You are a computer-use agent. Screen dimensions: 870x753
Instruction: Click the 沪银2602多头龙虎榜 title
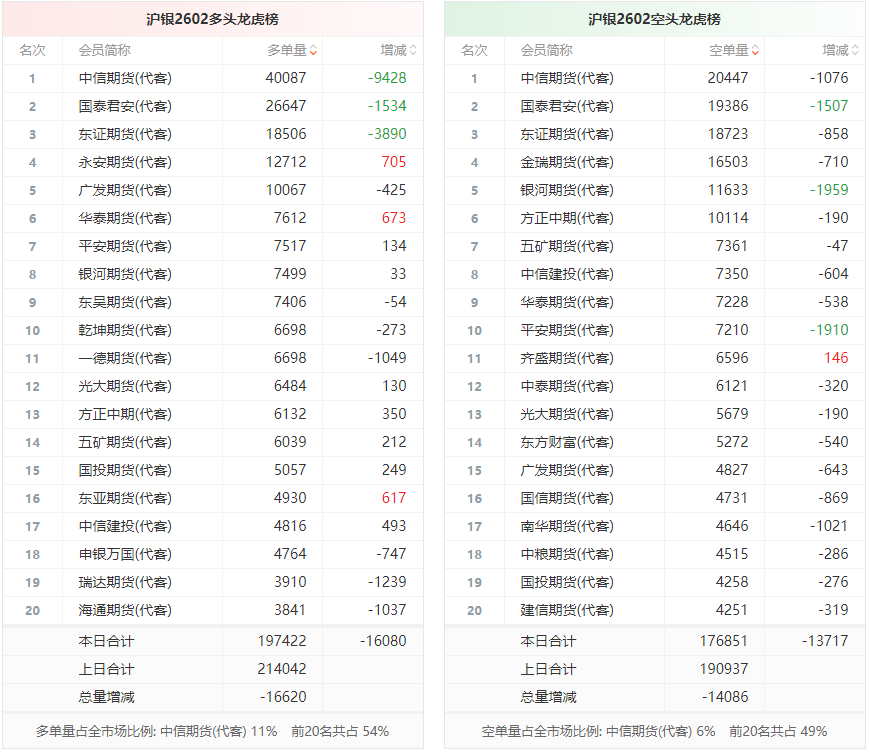pyautogui.click(x=213, y=19)
